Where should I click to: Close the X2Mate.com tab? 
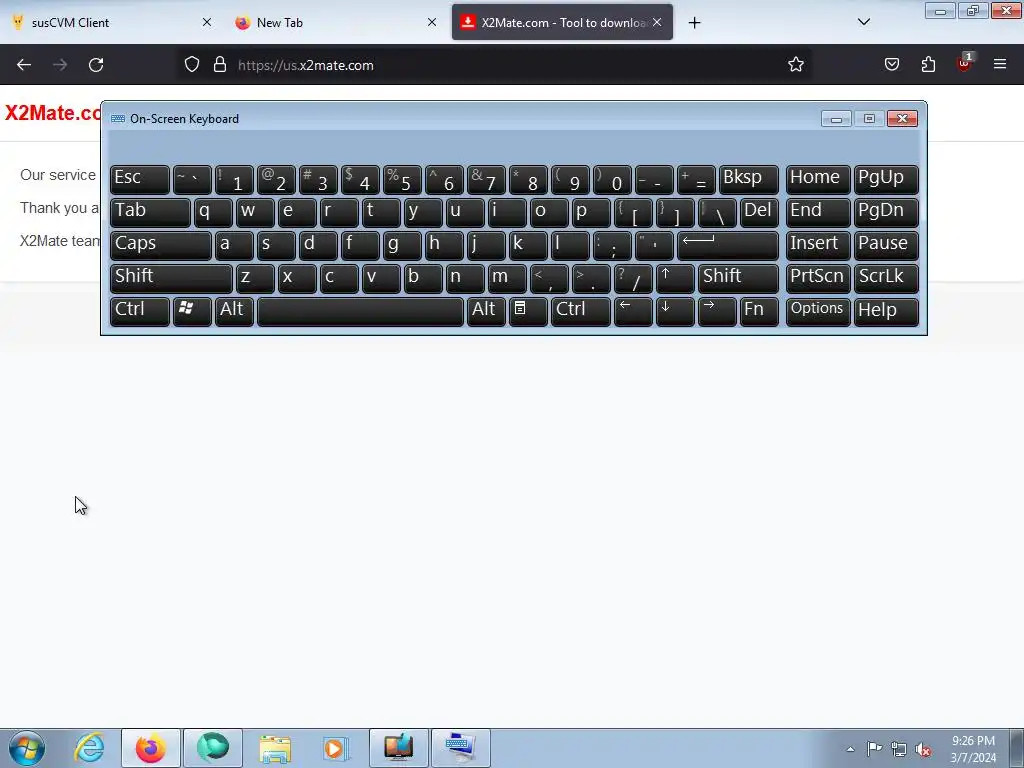pyautogui.click(x=657, y=22)
